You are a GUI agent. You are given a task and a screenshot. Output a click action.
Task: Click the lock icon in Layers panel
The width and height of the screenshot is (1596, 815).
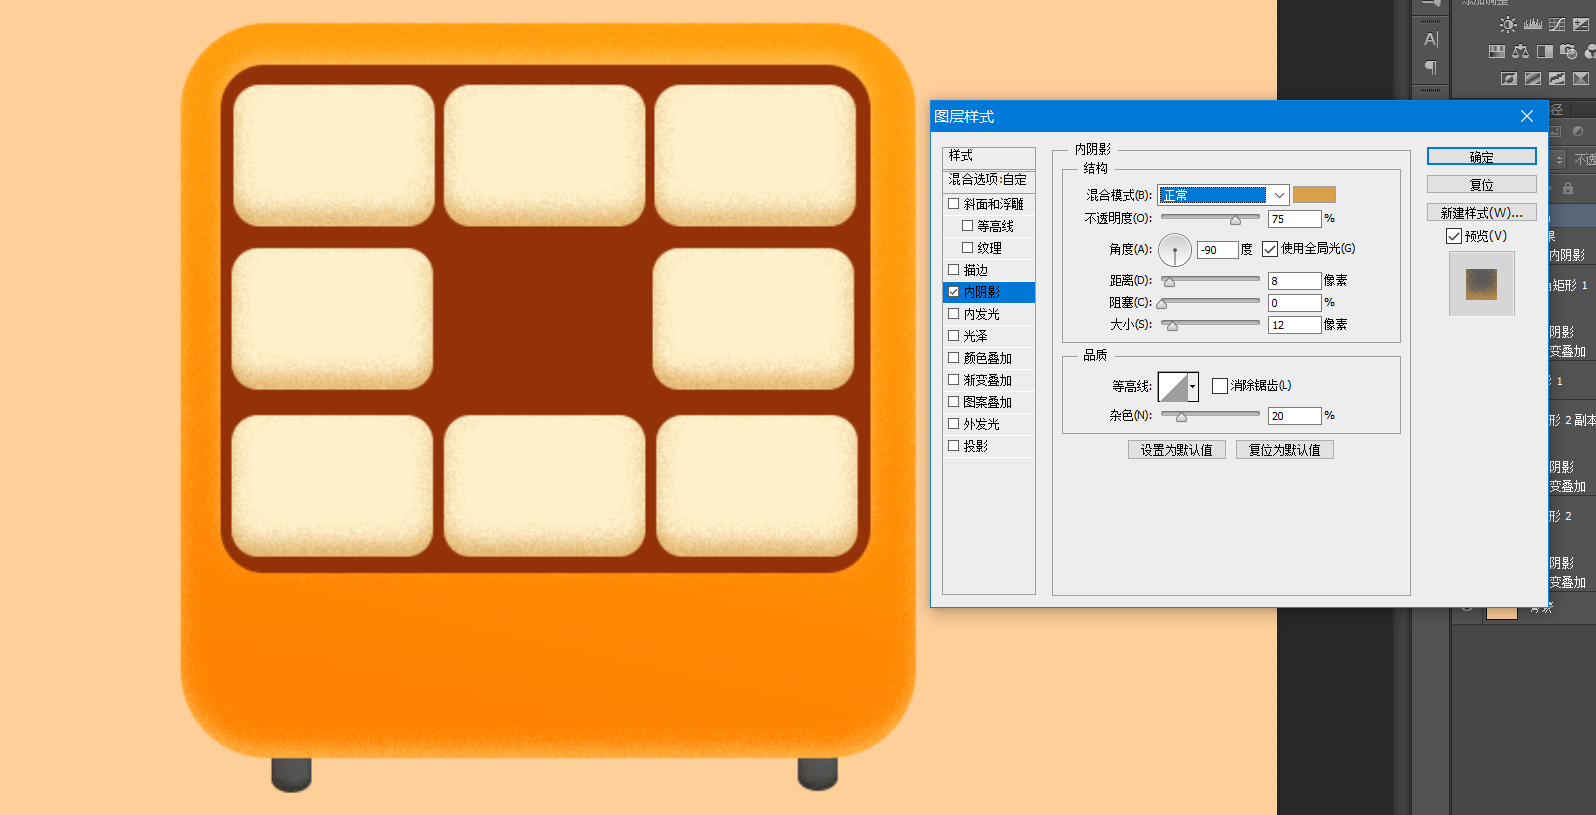coord(1568,188)
